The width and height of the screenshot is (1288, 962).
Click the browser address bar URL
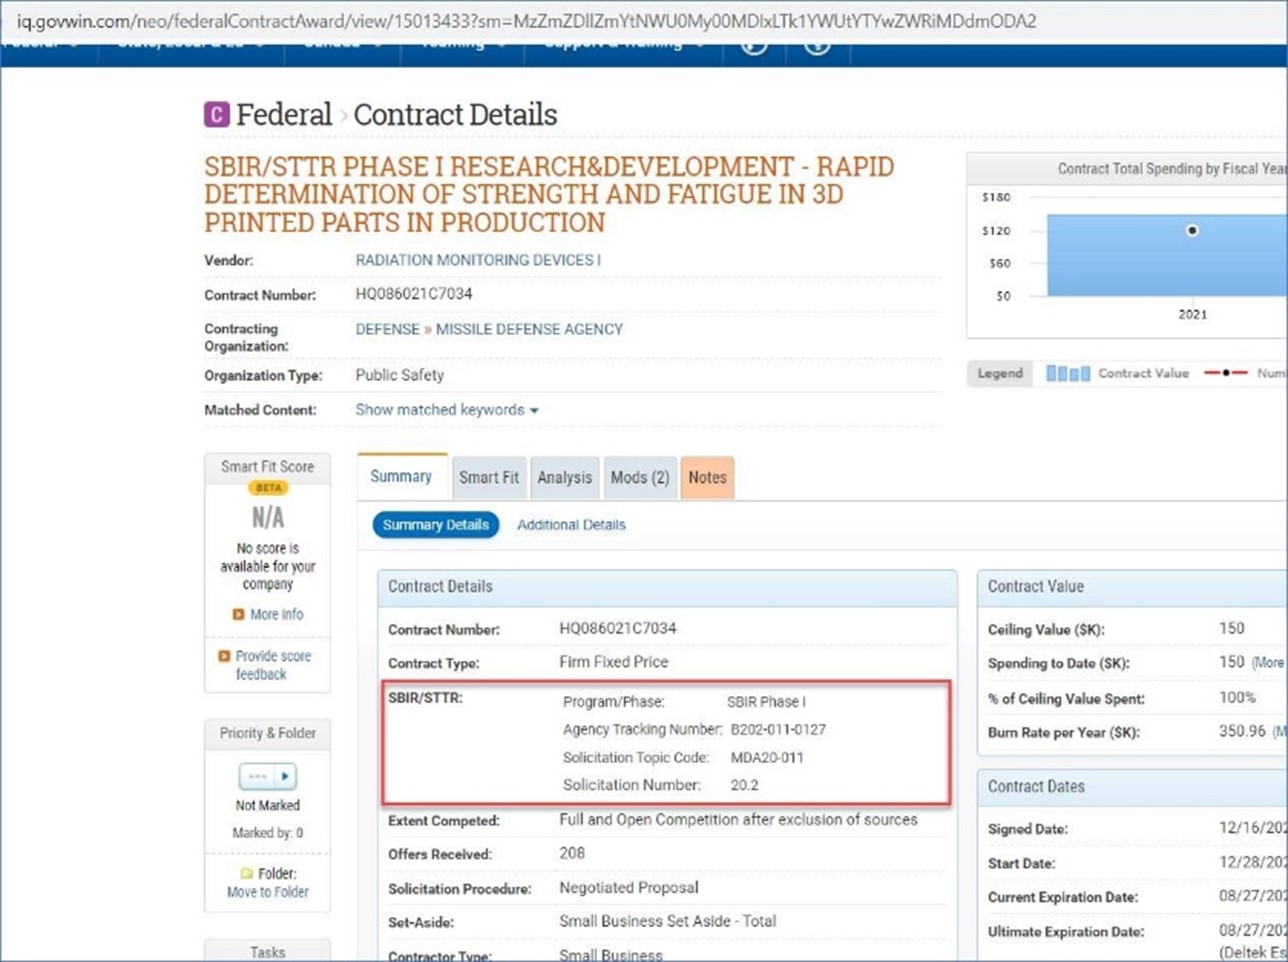coord(526,21)
